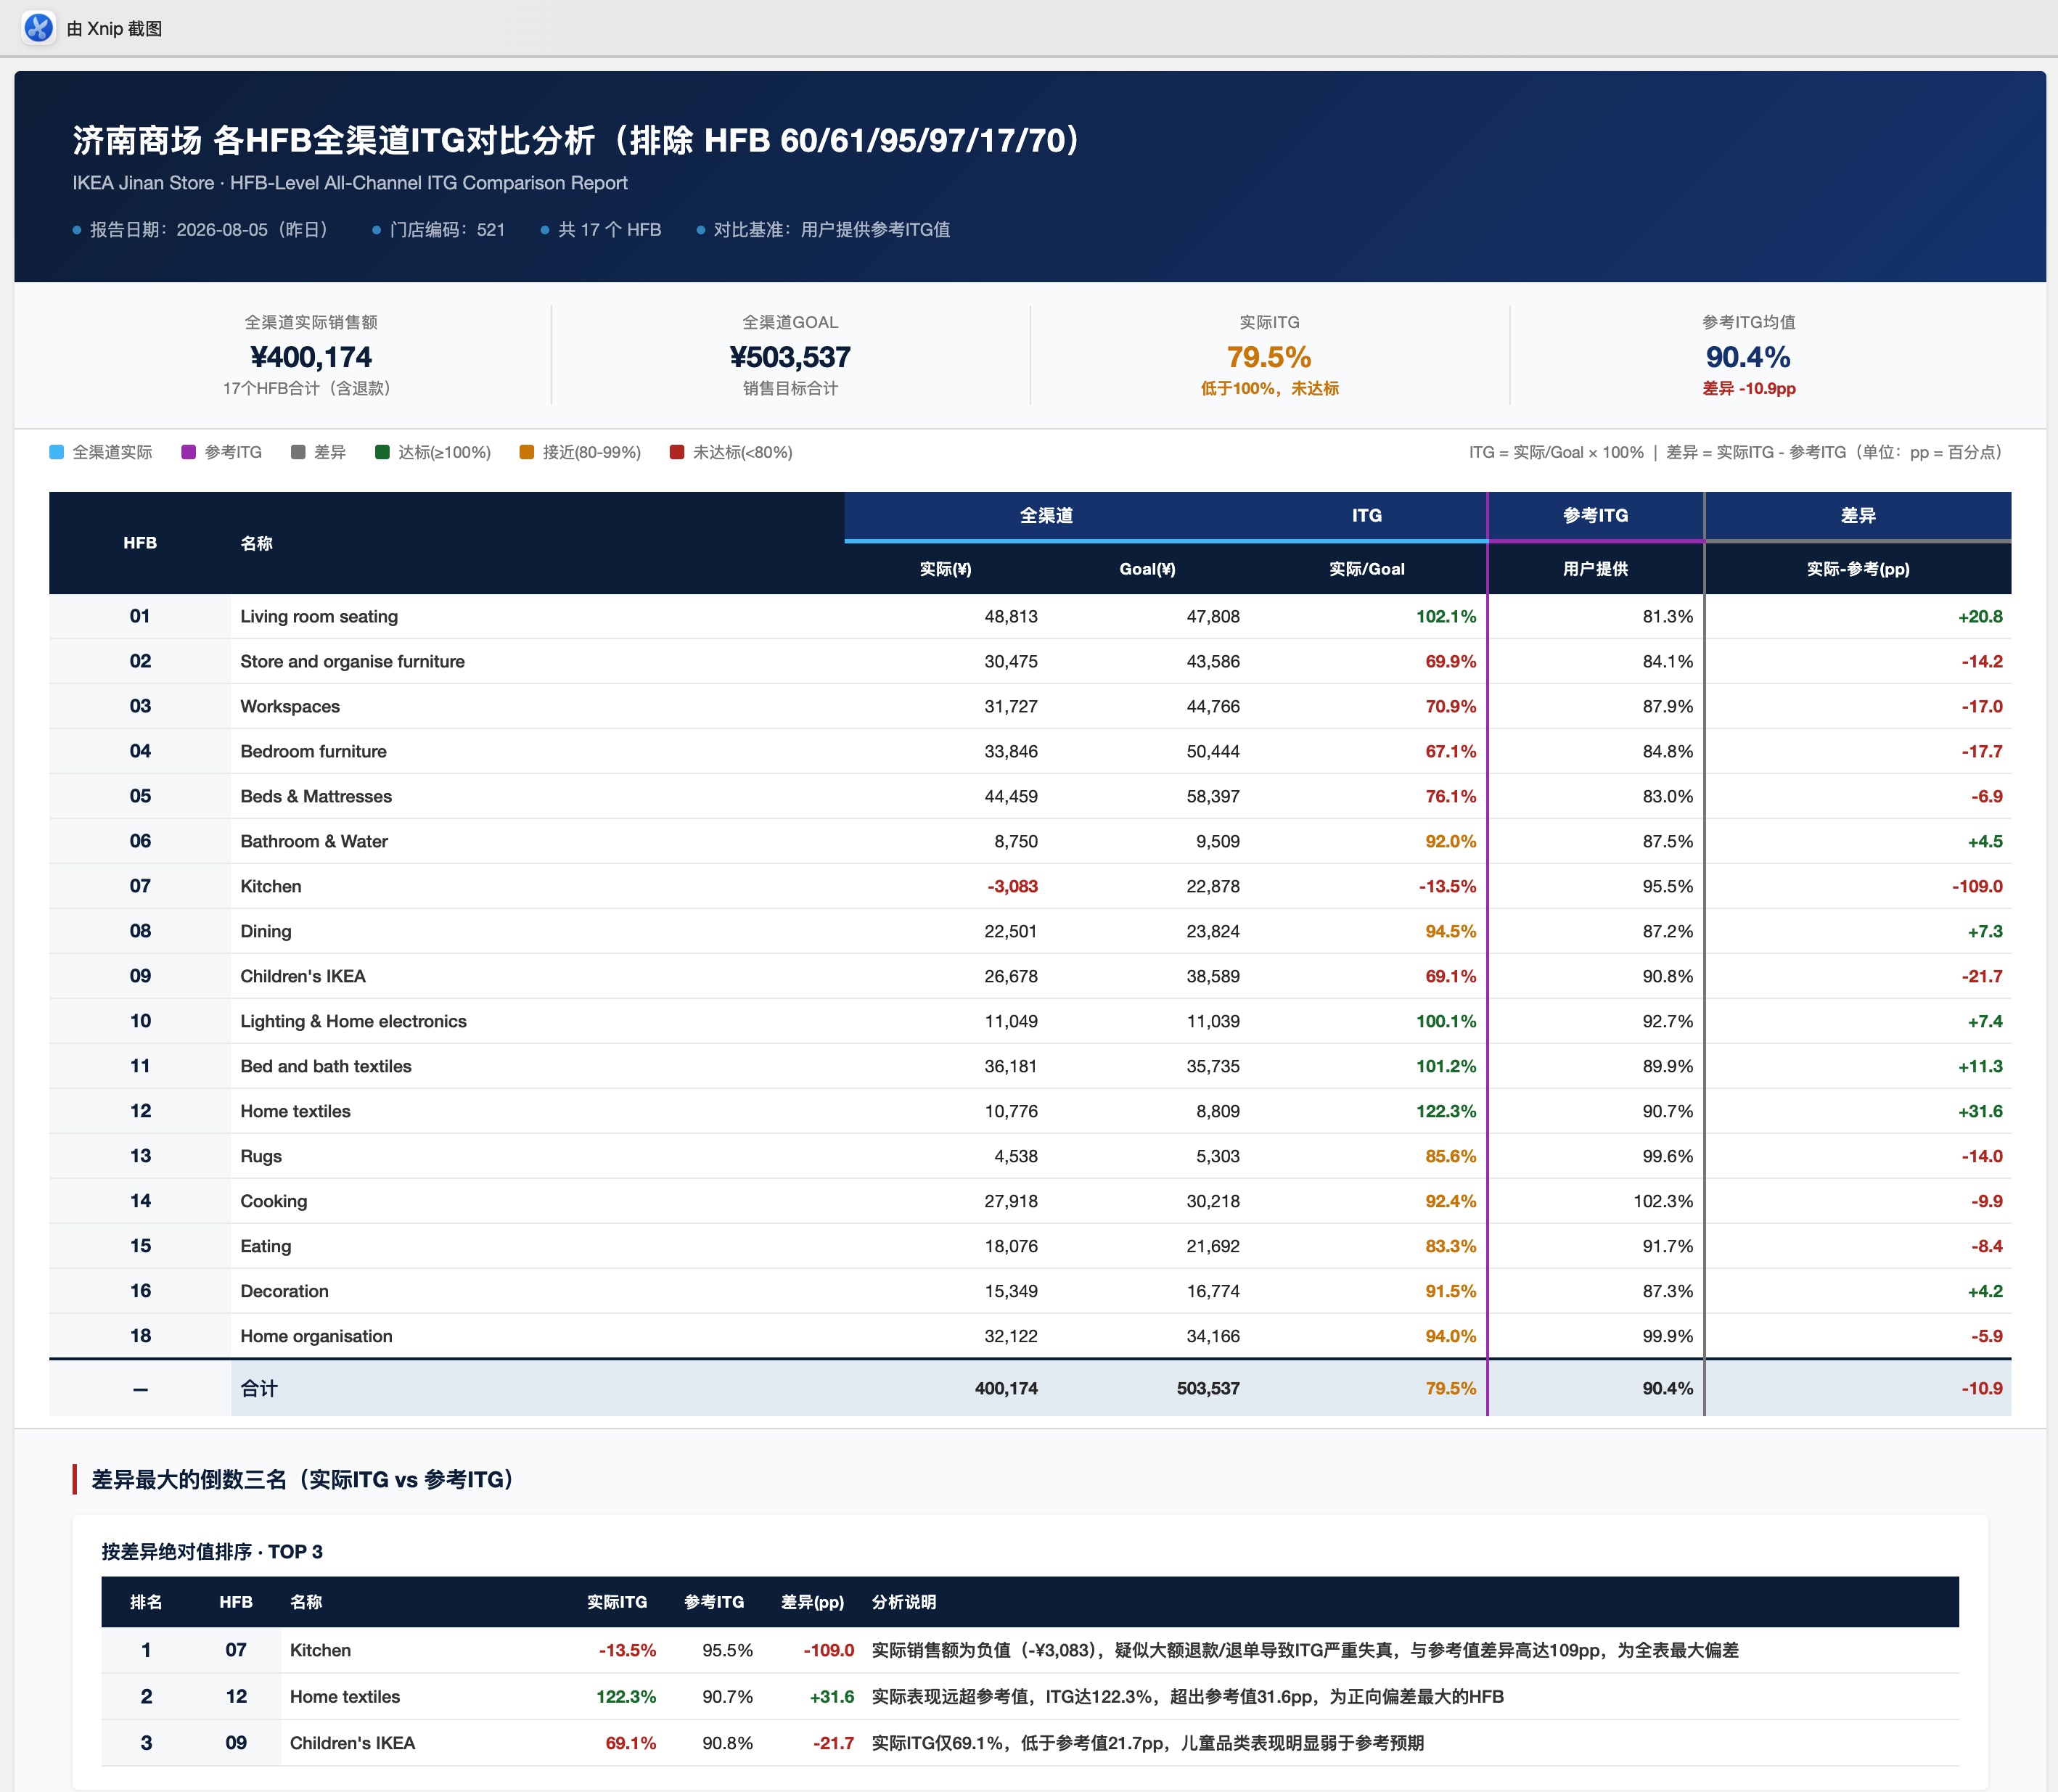The height and width of the screenshot is (1792, 2058).
Task: Click the Home organisation row name
Action: 316,1336
